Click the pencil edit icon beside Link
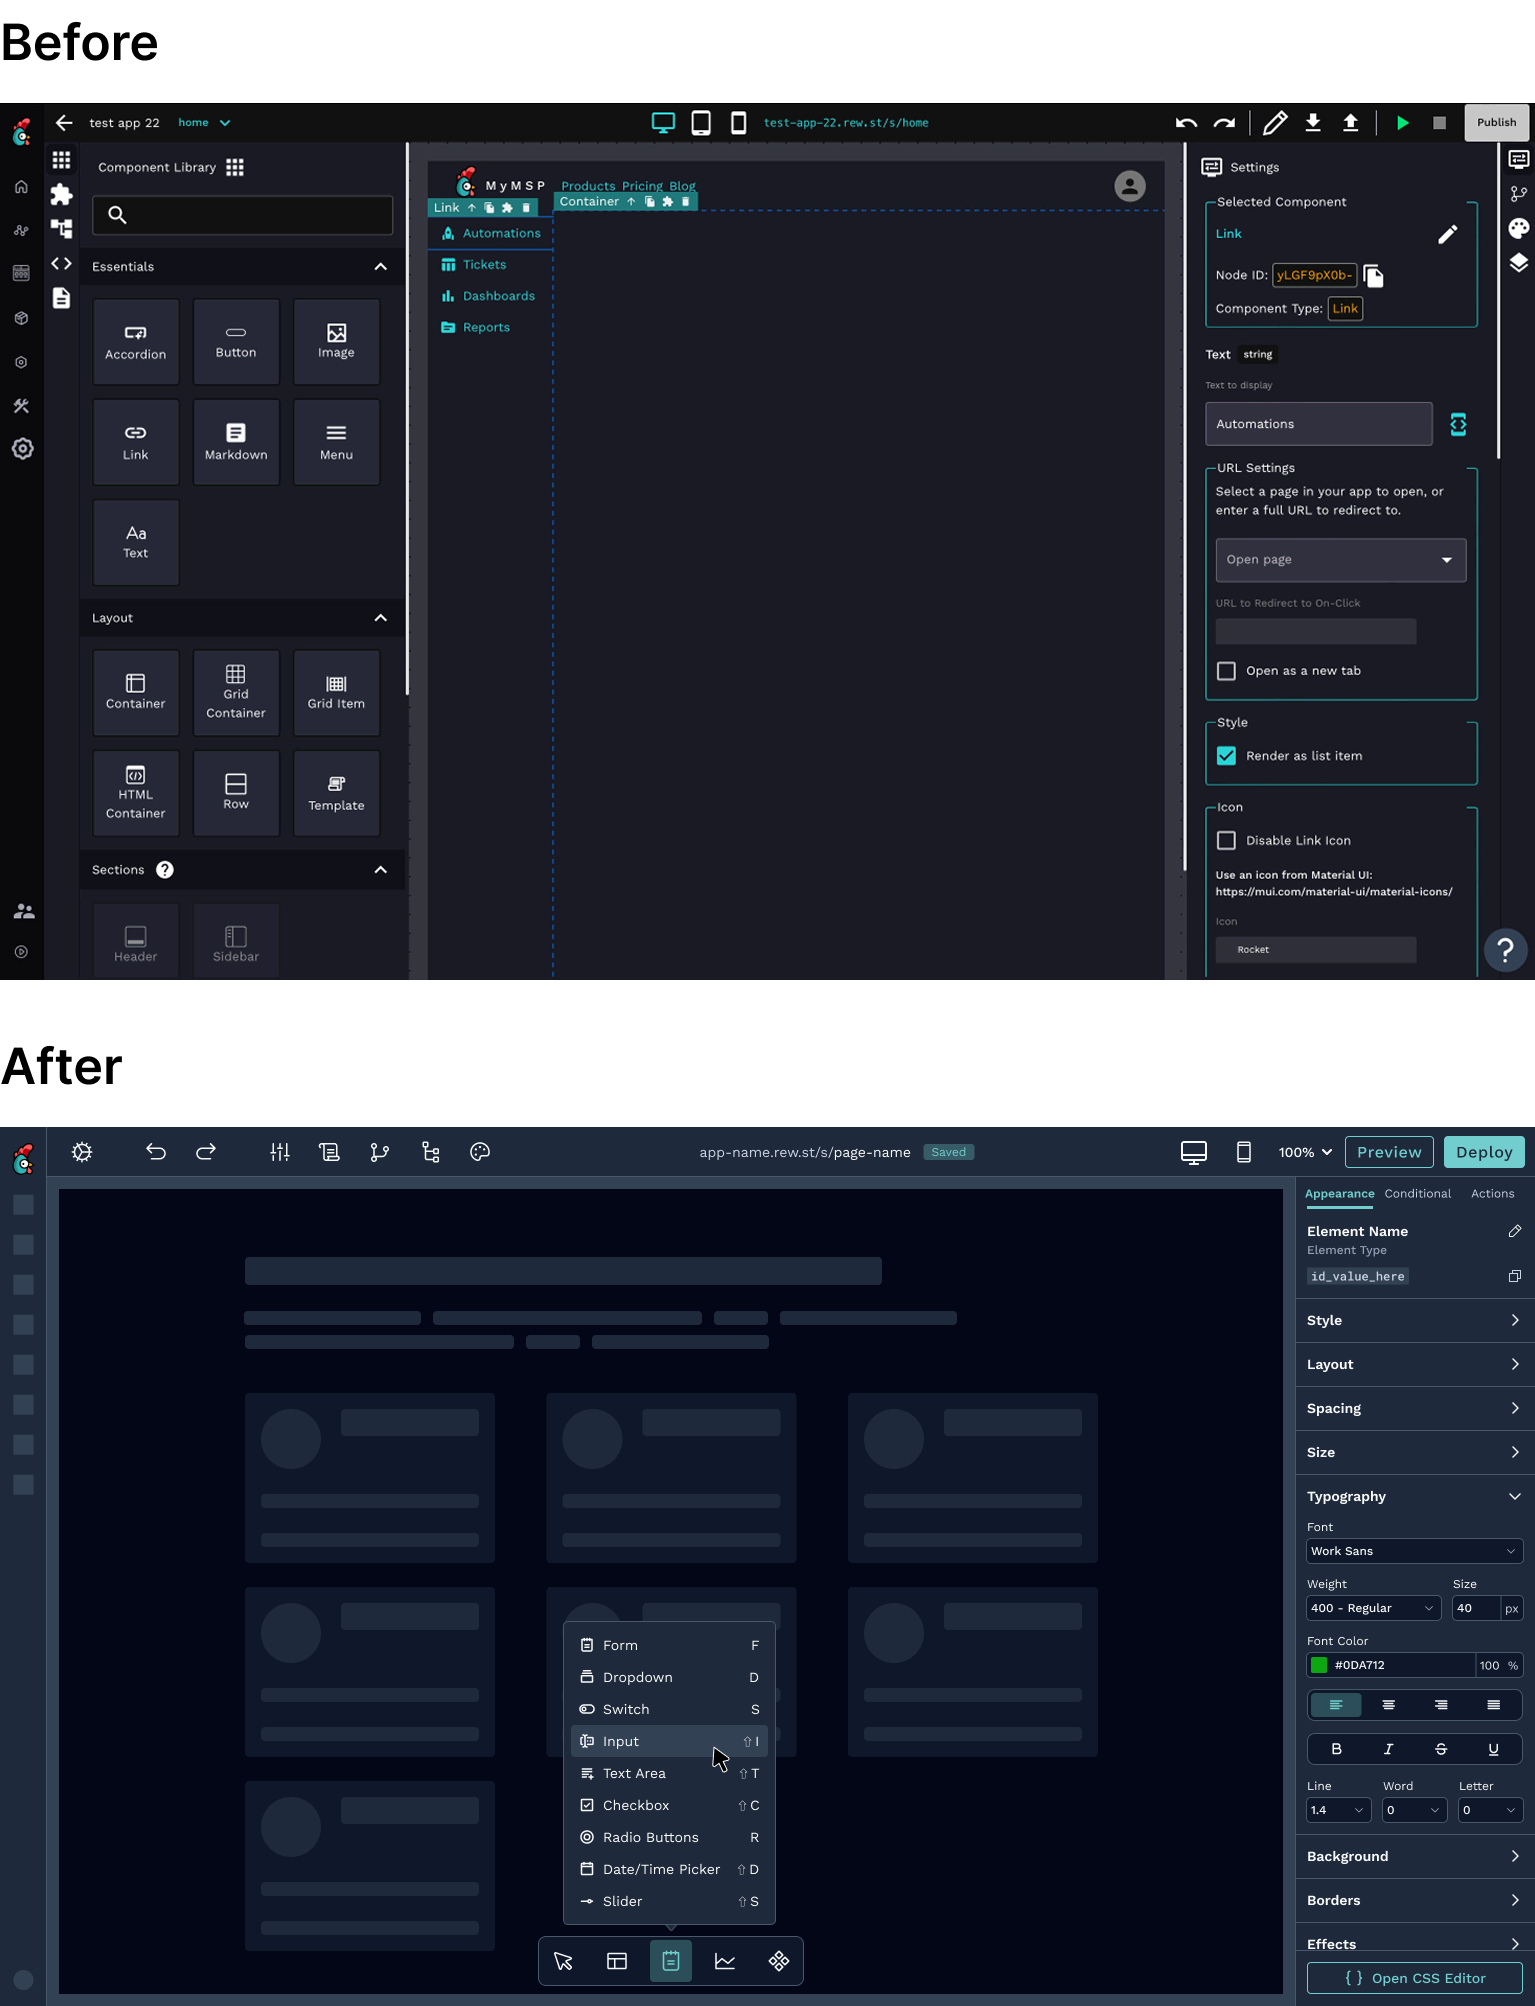1535x2006 pixels. [1447, 235]
